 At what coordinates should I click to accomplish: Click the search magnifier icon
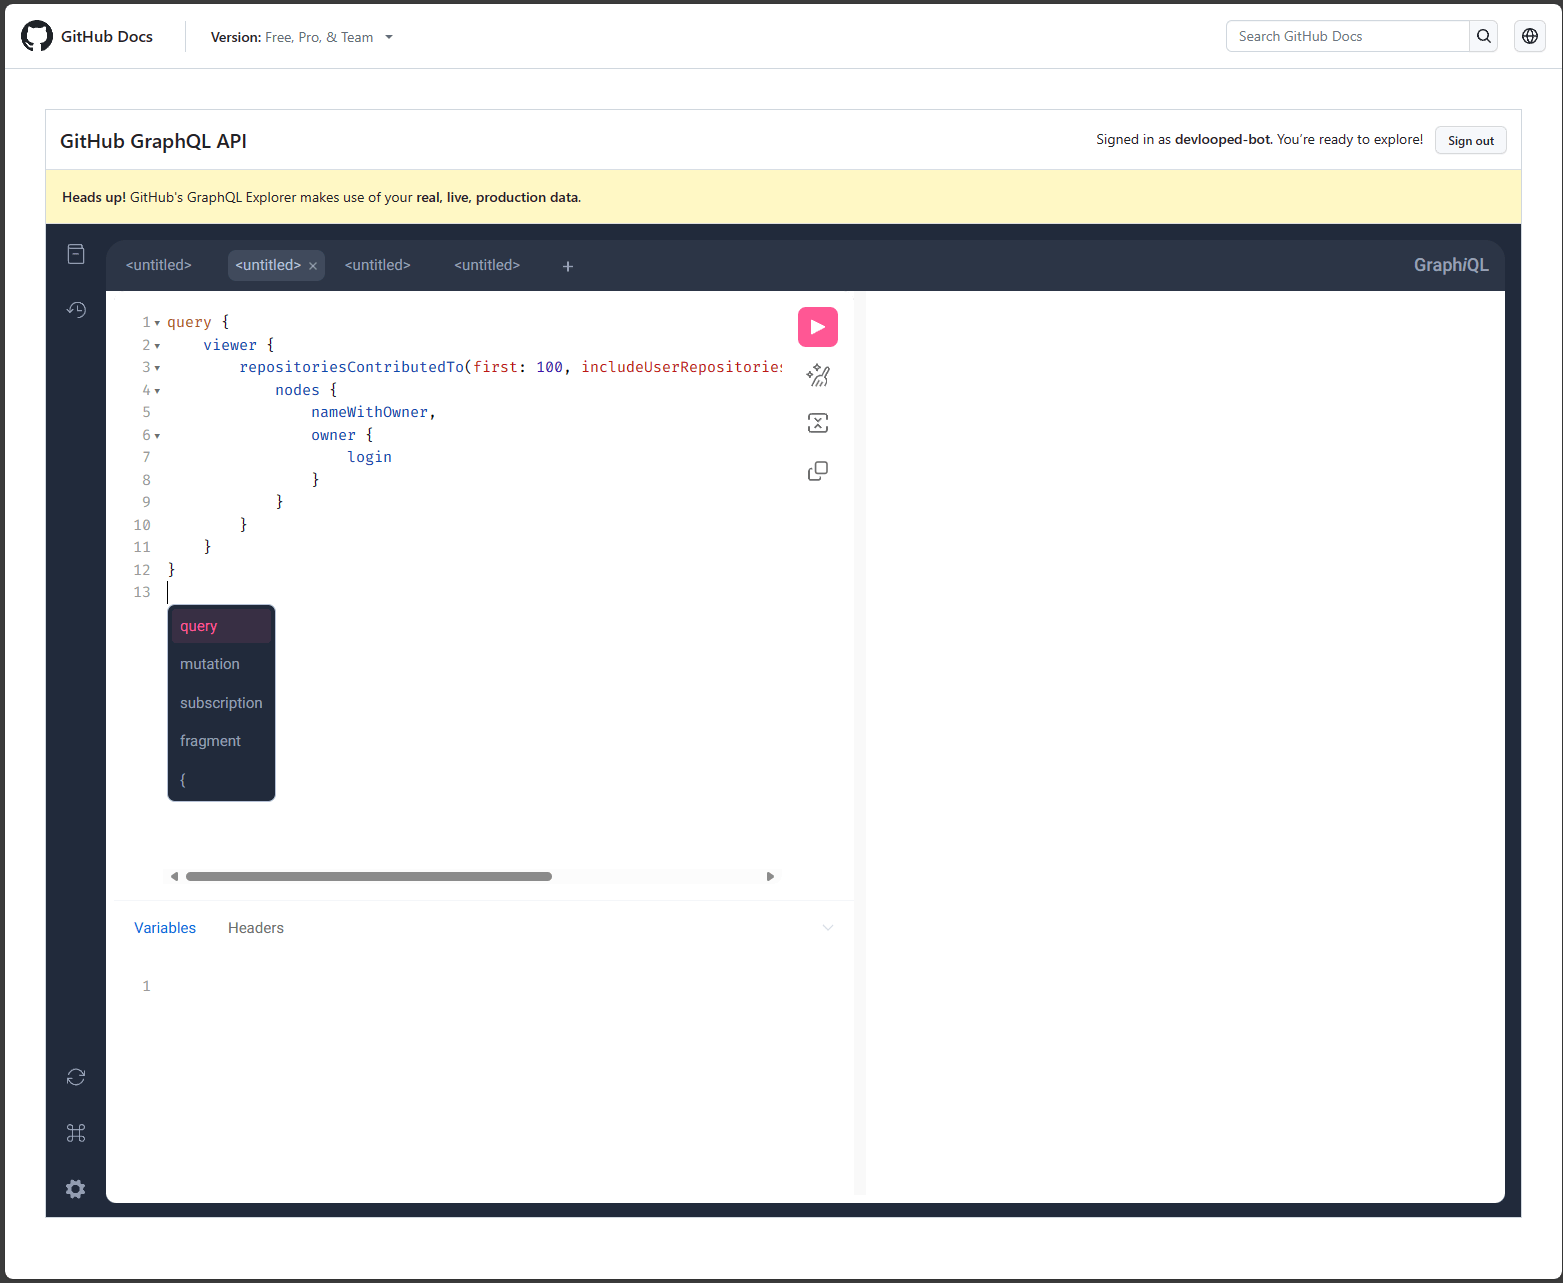(x=1484, y=36)
